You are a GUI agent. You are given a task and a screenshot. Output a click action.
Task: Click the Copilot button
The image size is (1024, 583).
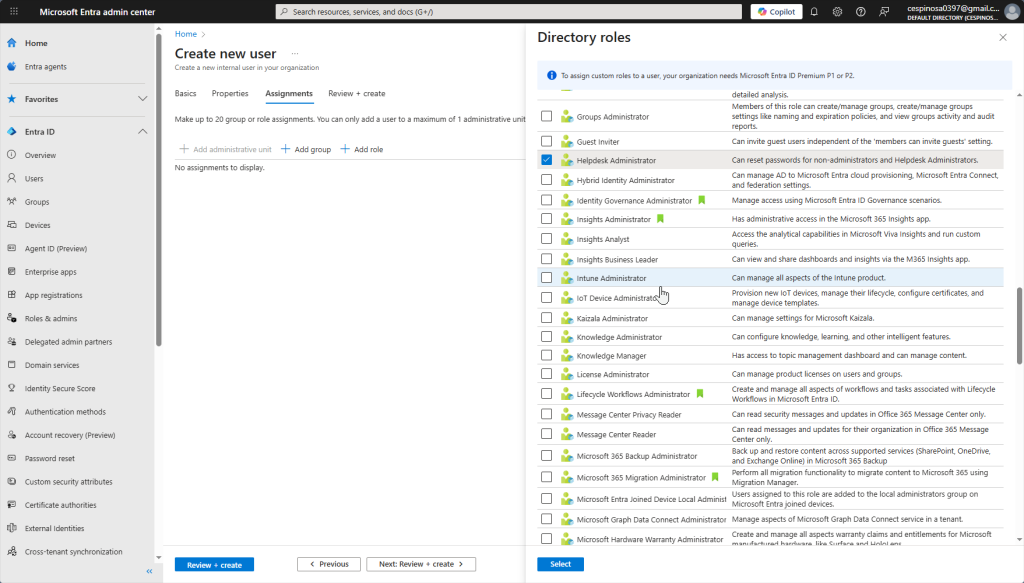[776, 12]
